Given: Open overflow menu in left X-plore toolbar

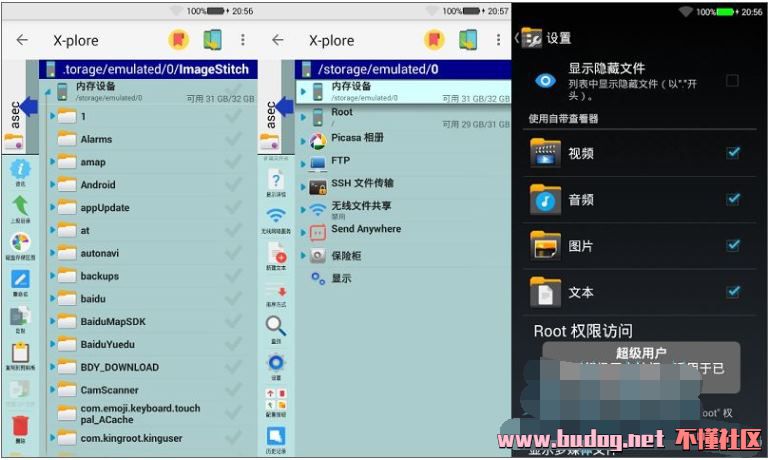Looking at the screenshot, I should point(243,40).
